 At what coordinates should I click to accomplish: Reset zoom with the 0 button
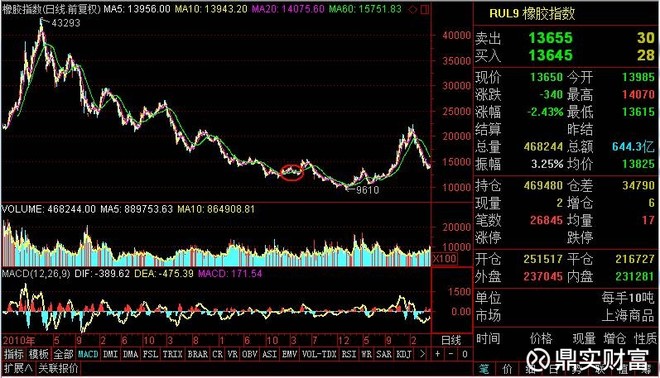point(464,354)
